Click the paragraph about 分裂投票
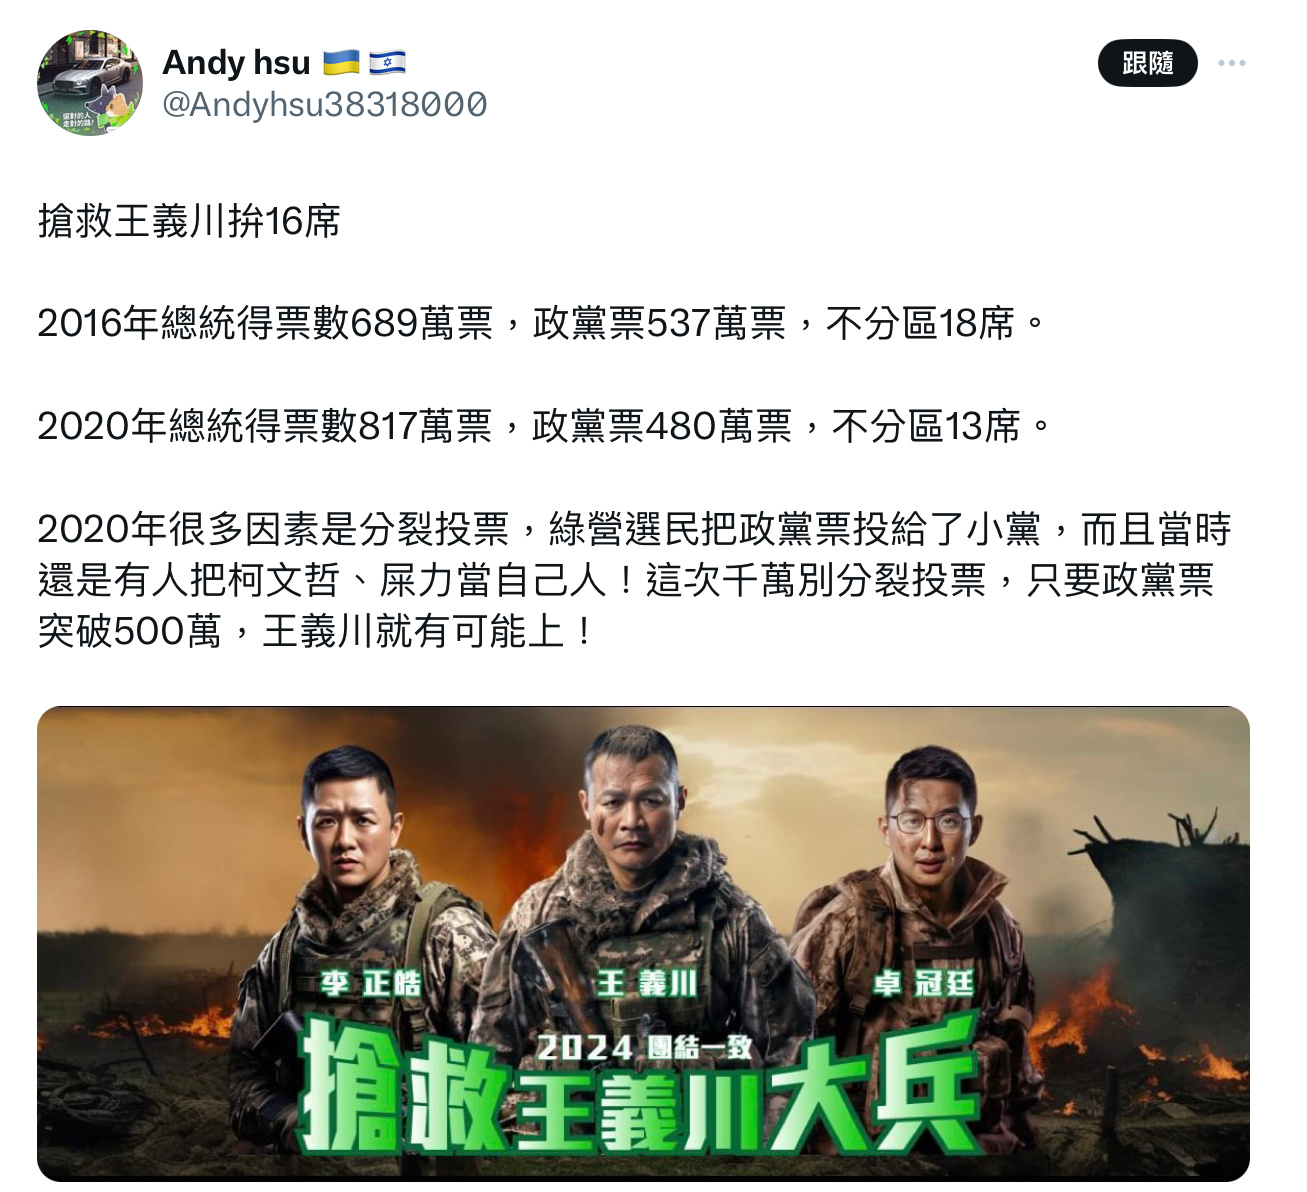Viewport: 1307px width, 1192px height. [x=634, y=580]
